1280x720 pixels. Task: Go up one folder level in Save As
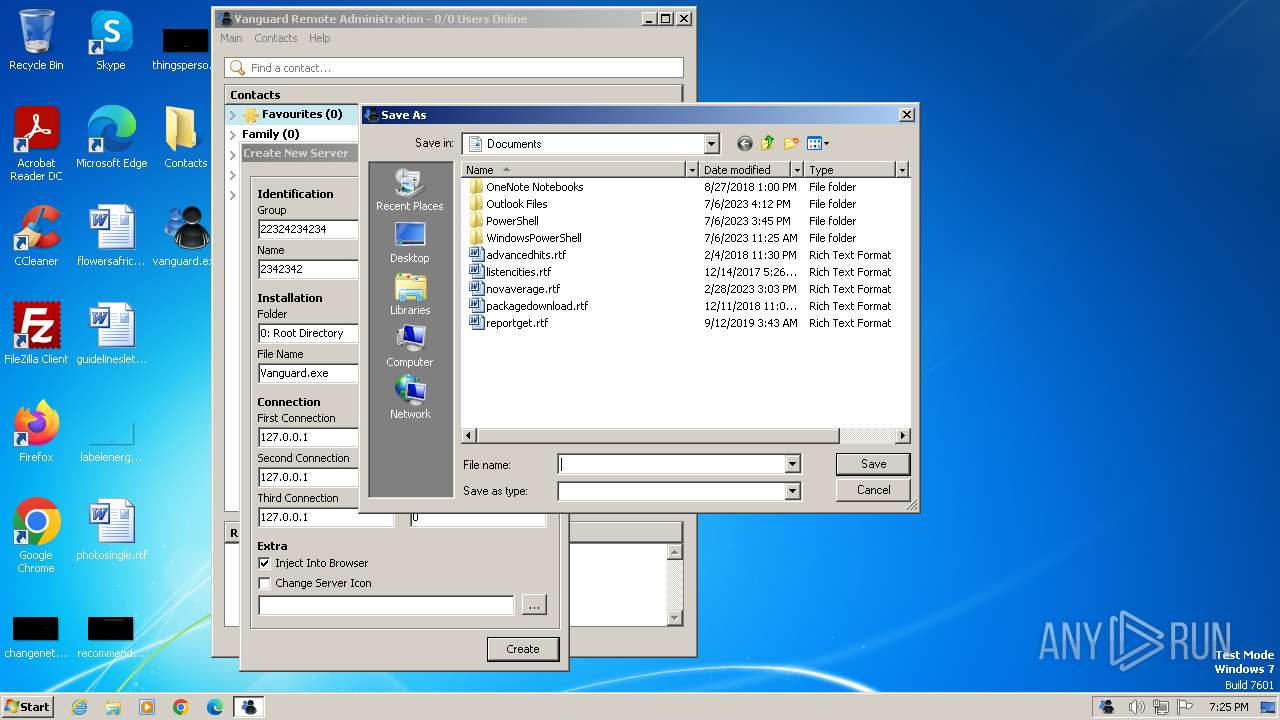[768, 144]
